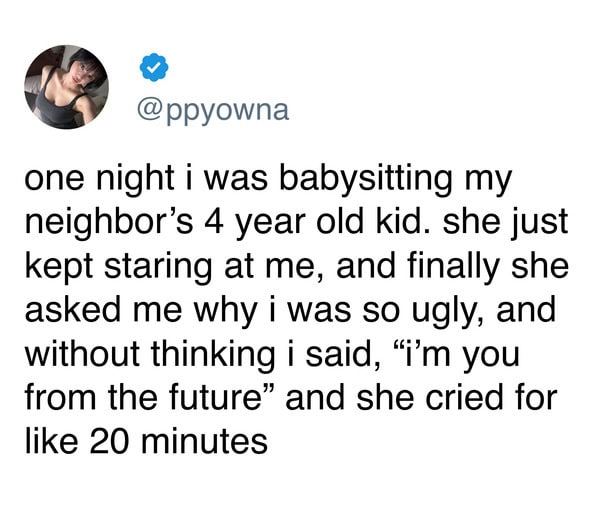
Task: Click the word "like" on the last line
Action: (52, 441)
